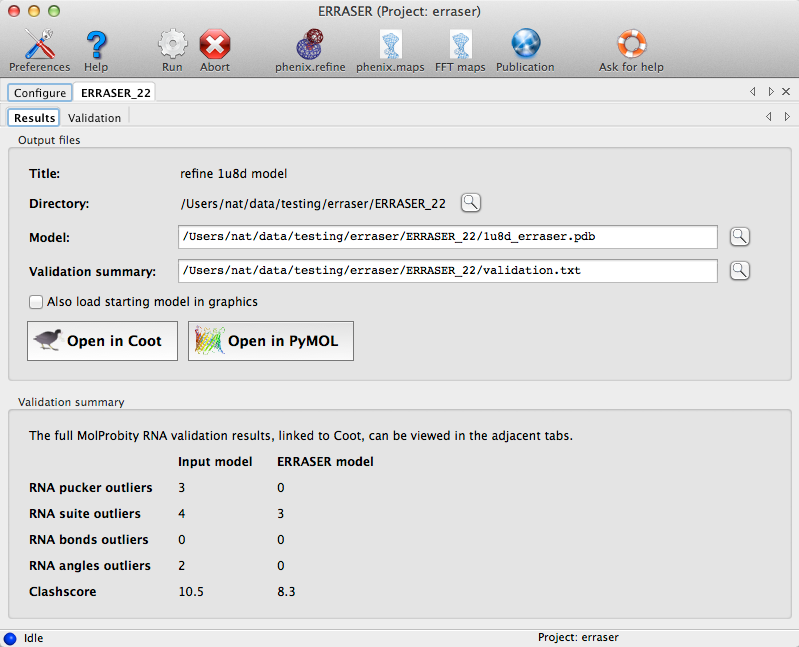799x647 pixels.
Task: Enable Also load starting model in graphics
Action: coord(37,302)
